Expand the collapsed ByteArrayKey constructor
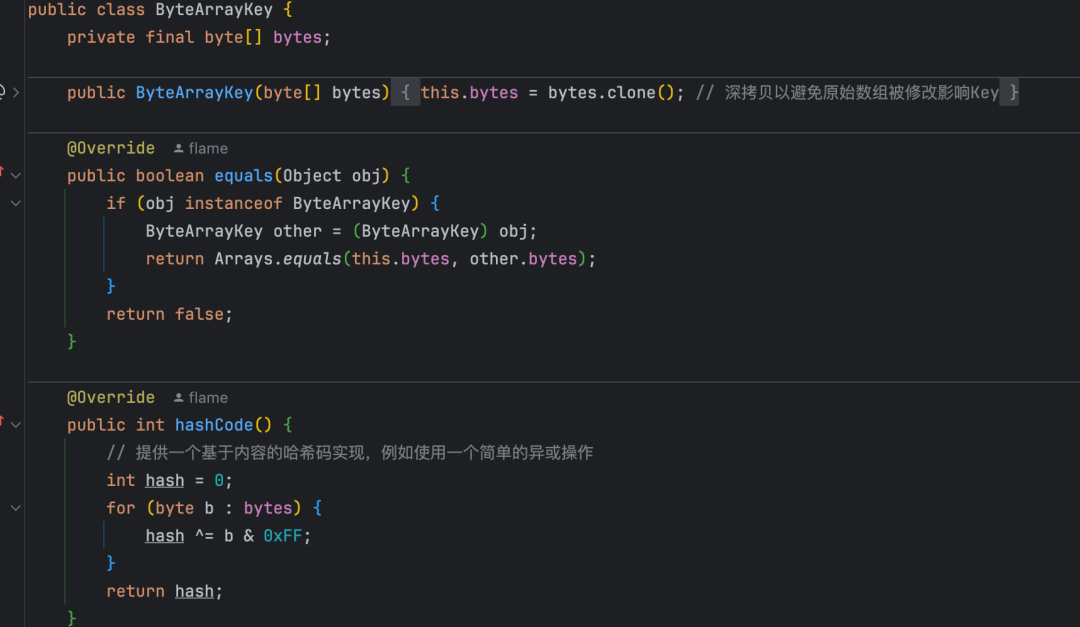The image size is (1080, 627). point(16,92)
